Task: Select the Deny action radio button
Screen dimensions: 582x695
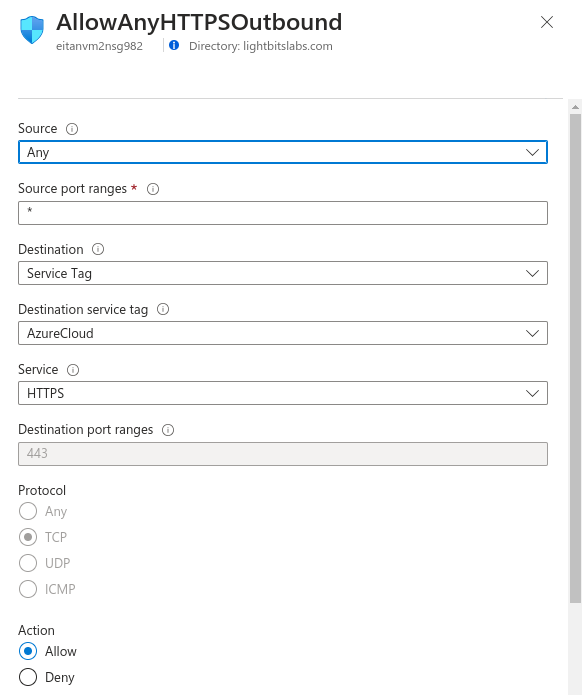Action: tap(28, 677)
